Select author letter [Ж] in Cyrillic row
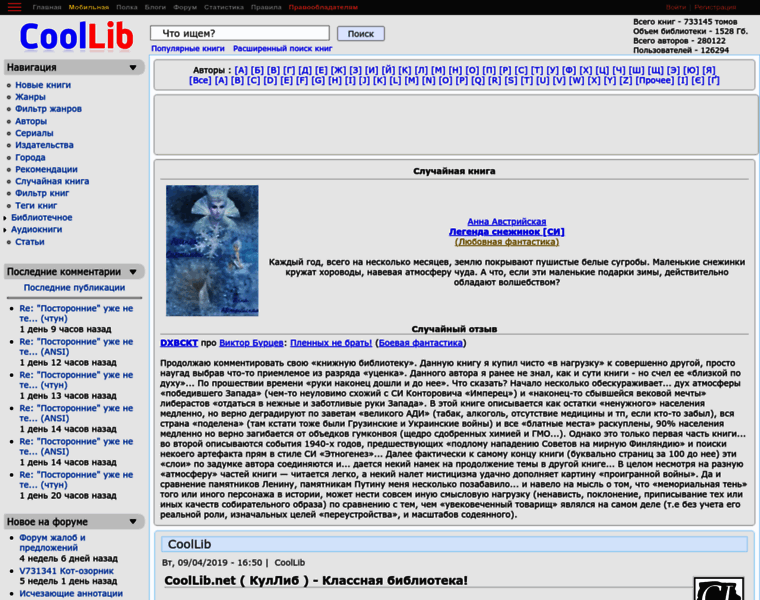This screenshot has width=760, height=600. pos(338,70)
